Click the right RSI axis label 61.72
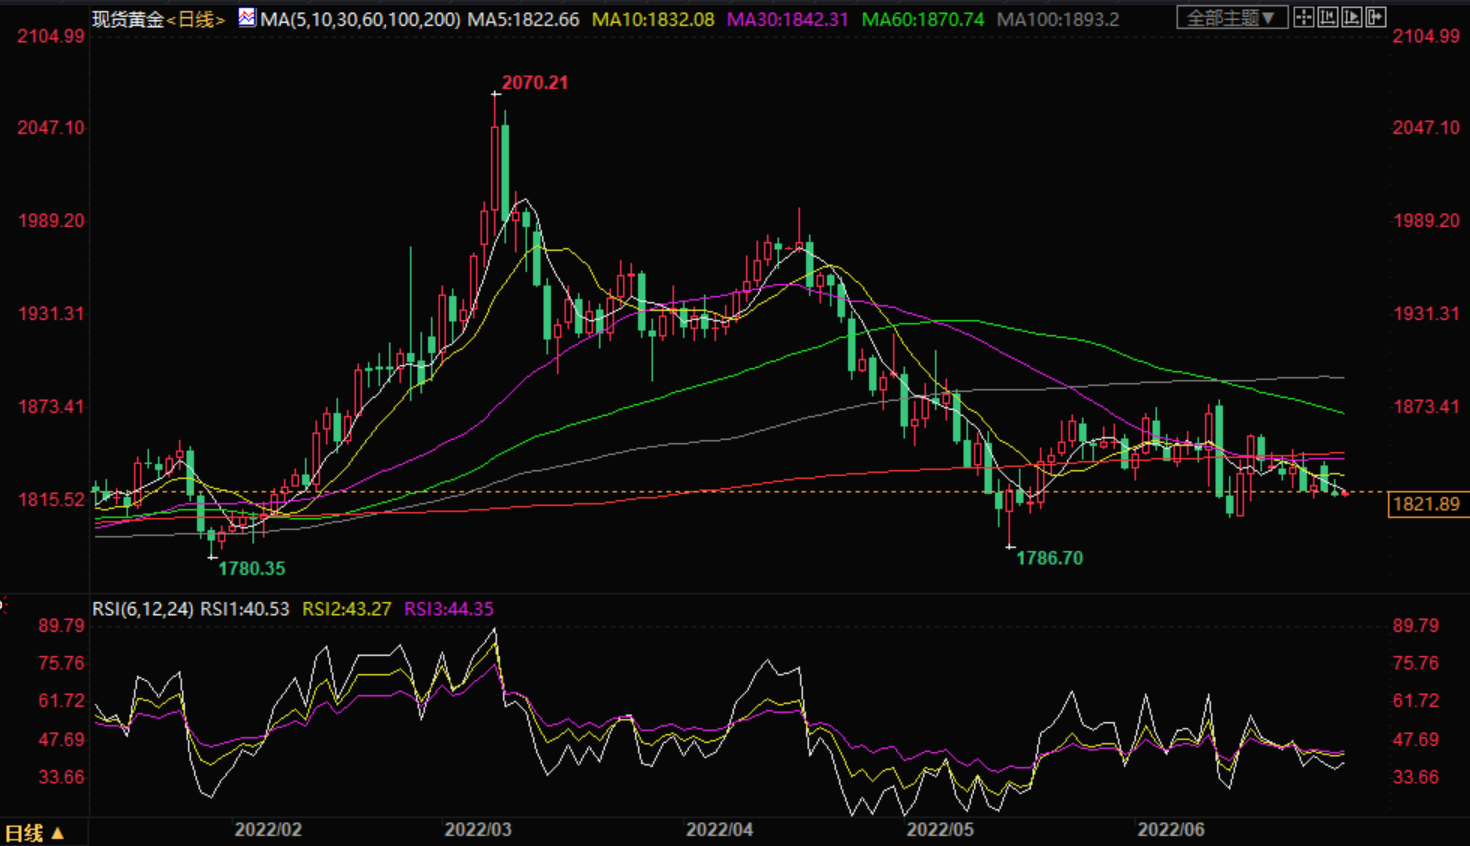 pyautogui.click(x=1416, y=701)
